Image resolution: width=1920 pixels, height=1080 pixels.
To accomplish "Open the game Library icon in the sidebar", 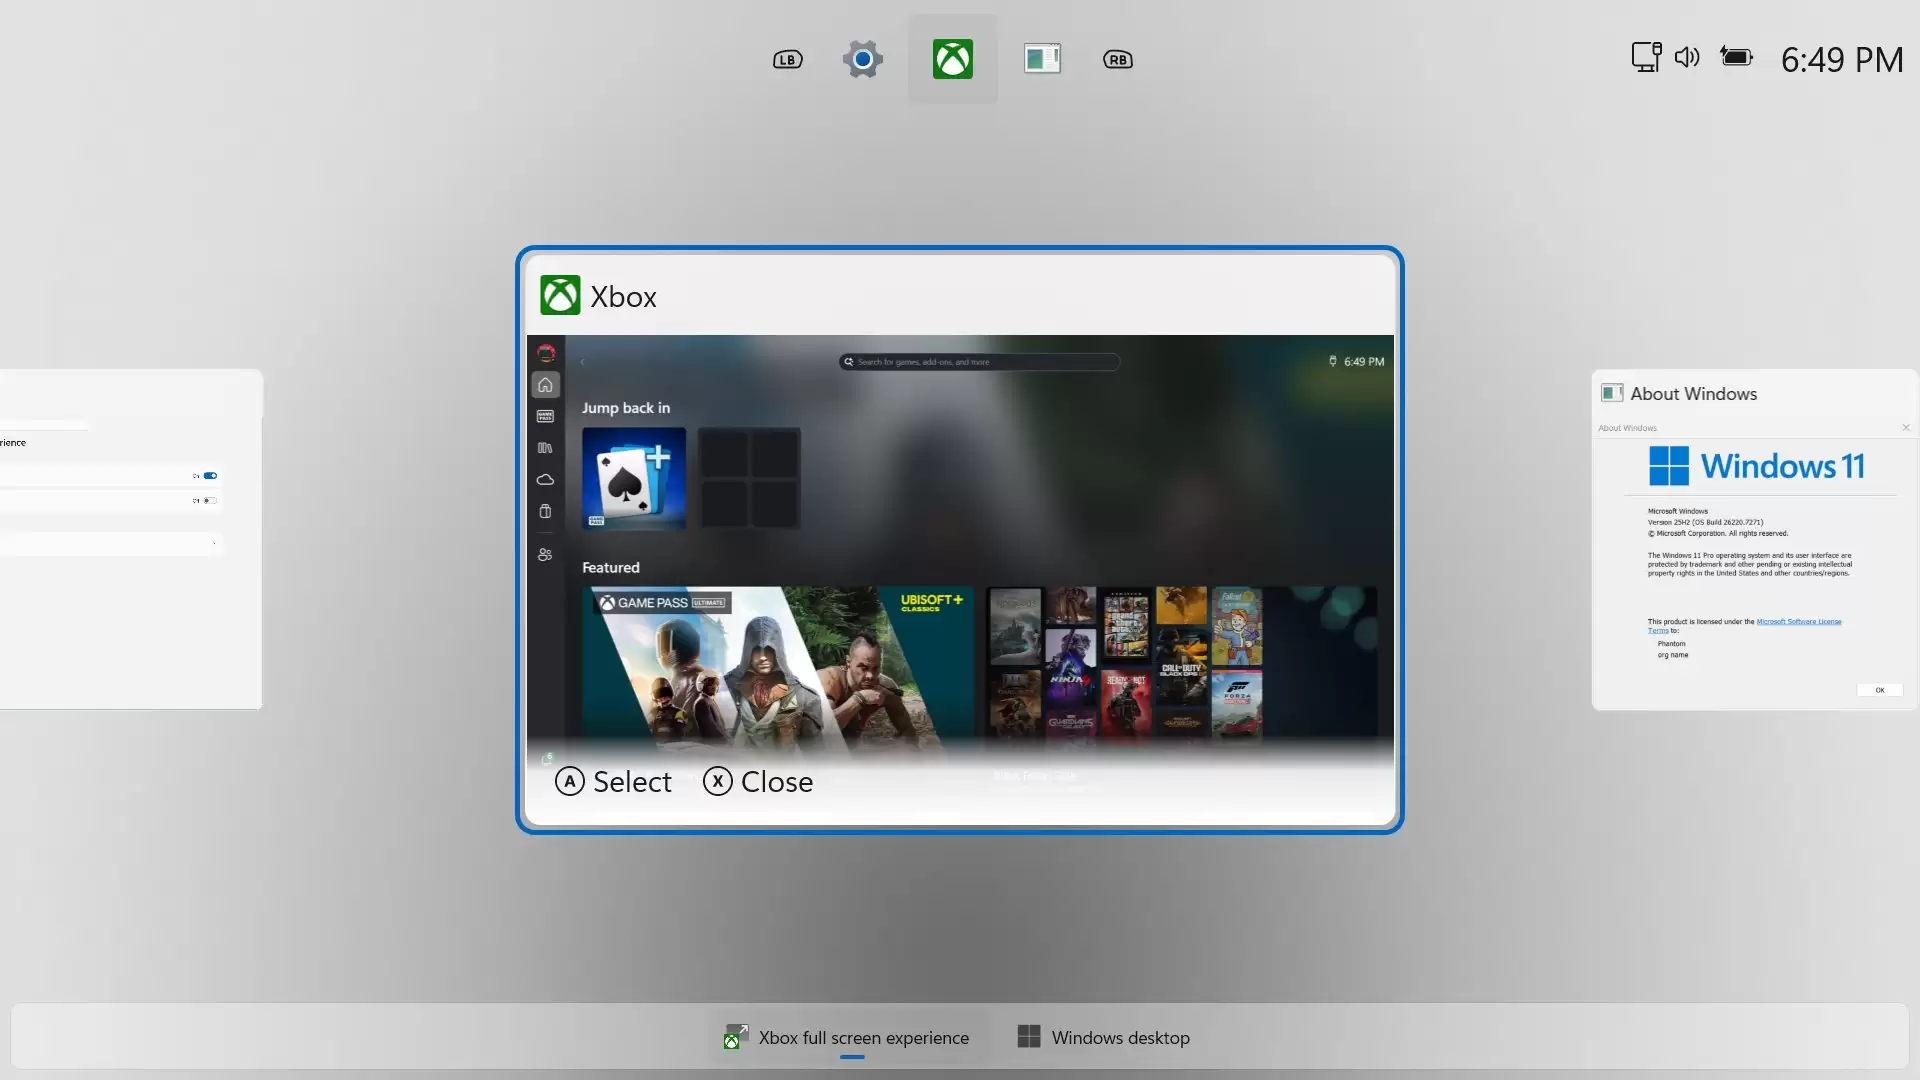I will point(544,448).
